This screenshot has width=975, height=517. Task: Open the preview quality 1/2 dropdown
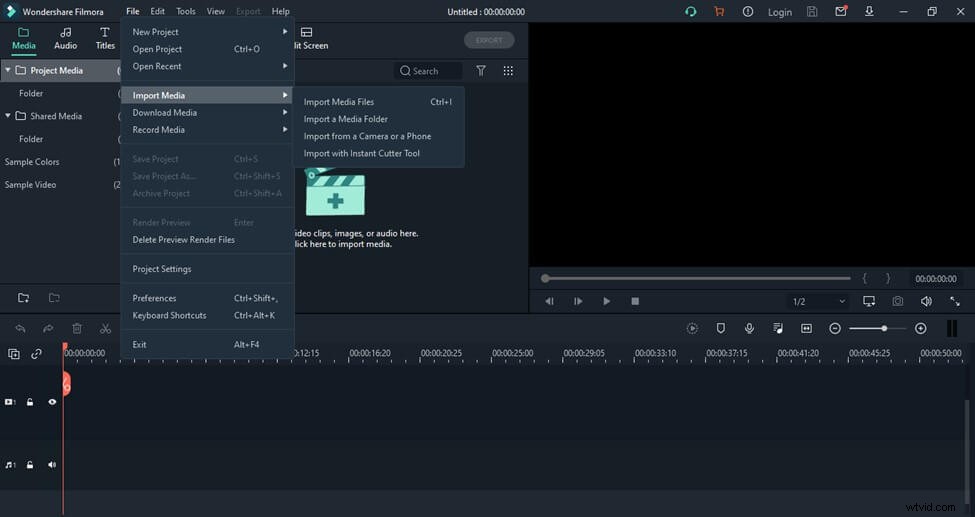(818, 302)
